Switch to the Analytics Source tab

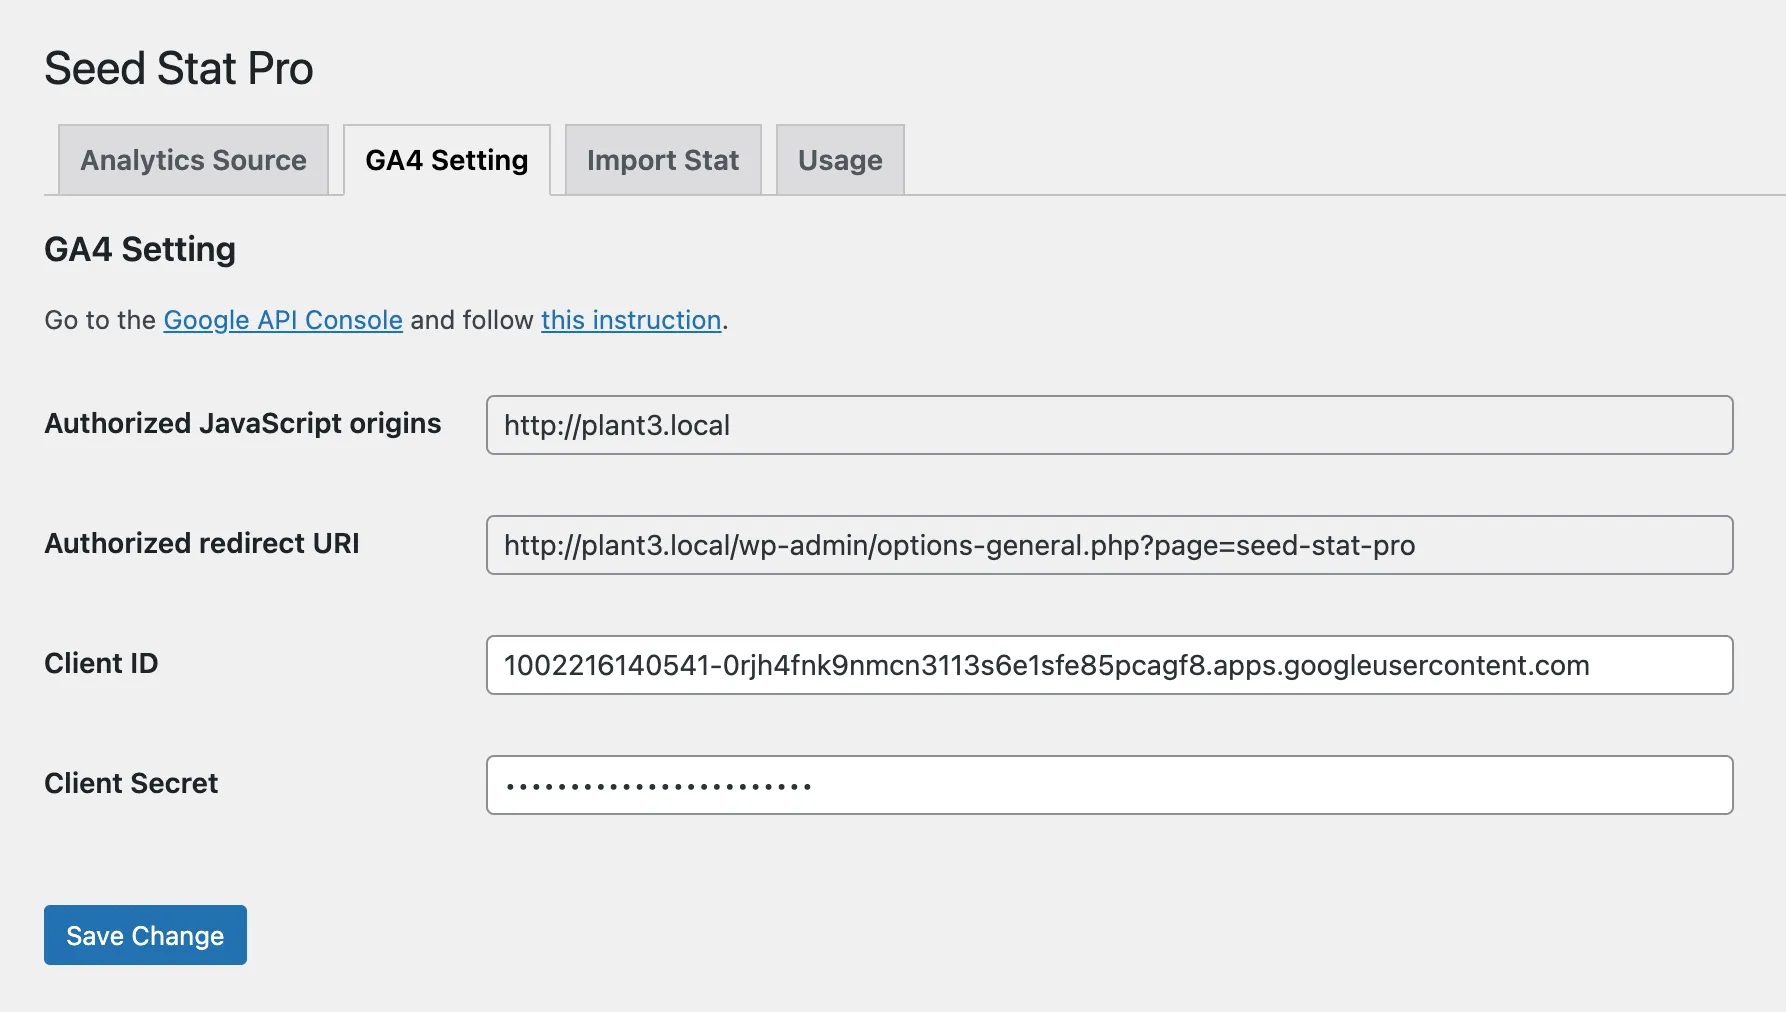click(x=192, y=160)
